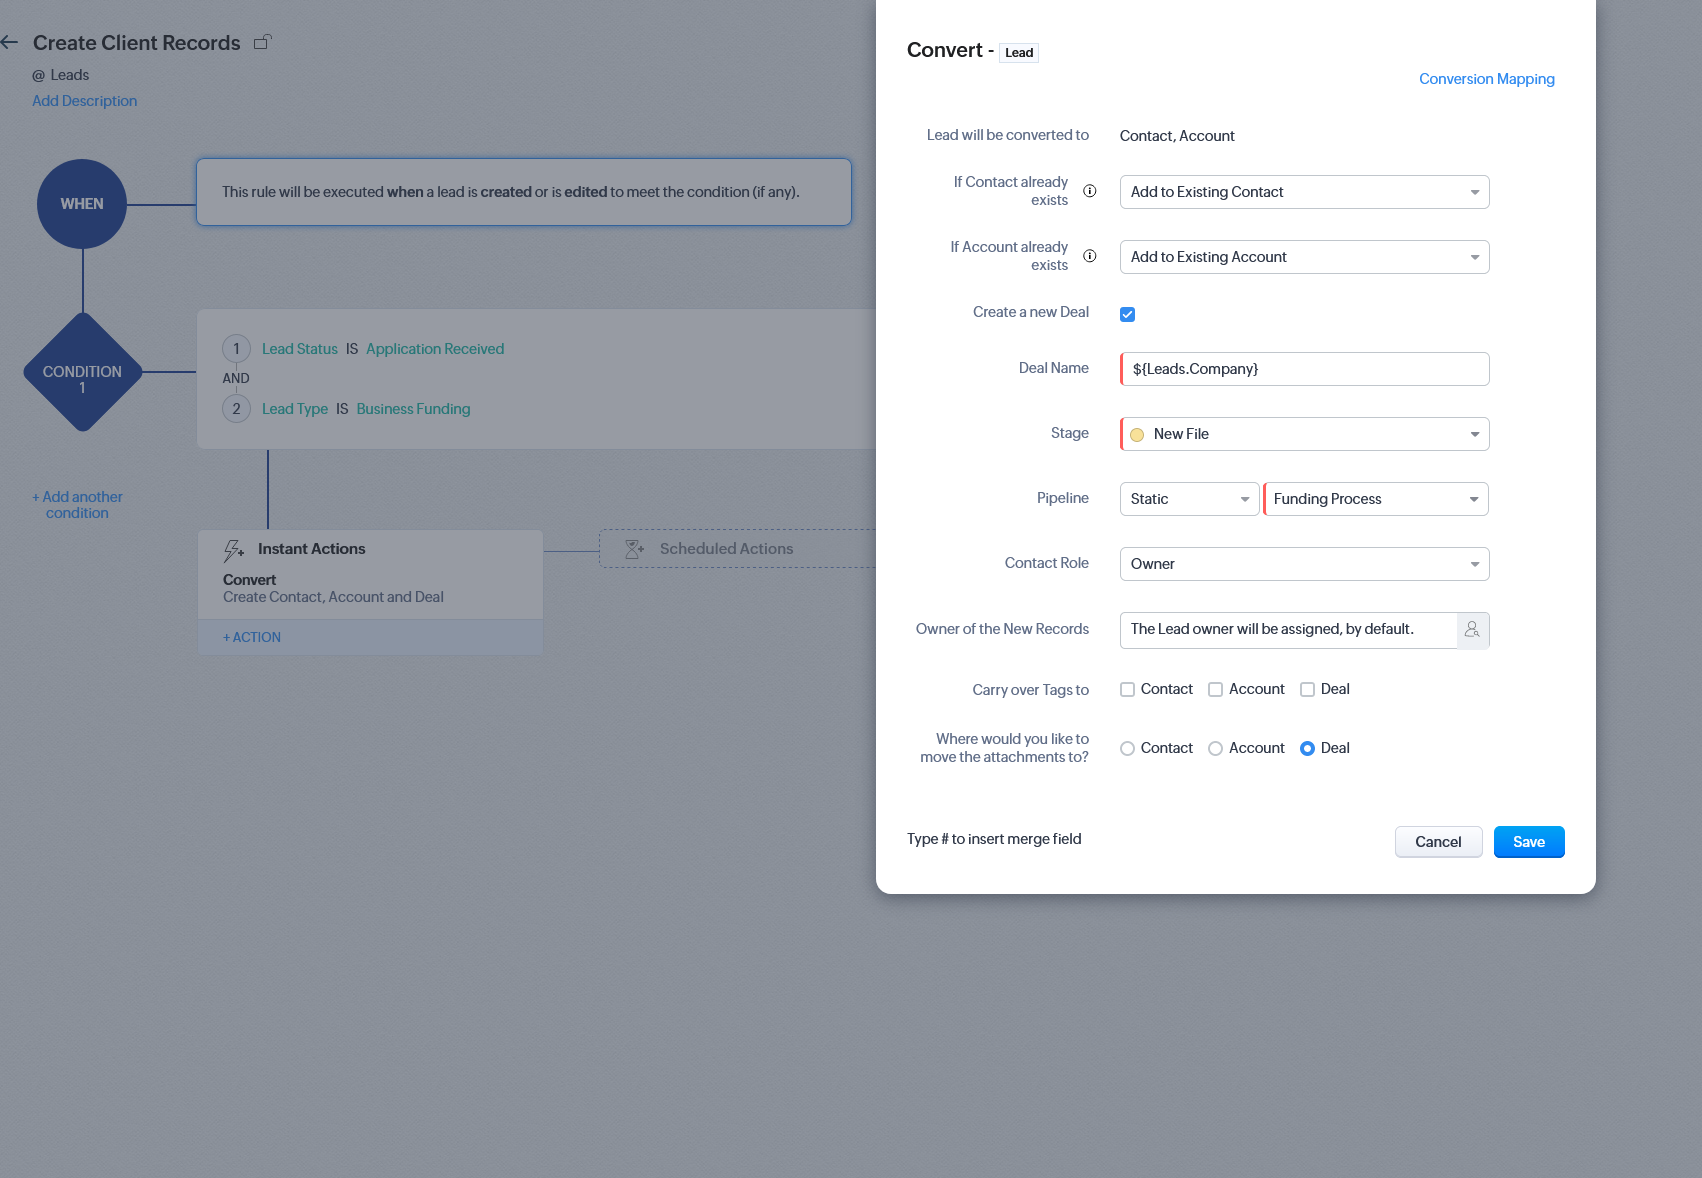Image resolution: width=1702 pixels, height=1178 pixels.
Task: Open the Conversion Mapping link
Action: 1487,78
